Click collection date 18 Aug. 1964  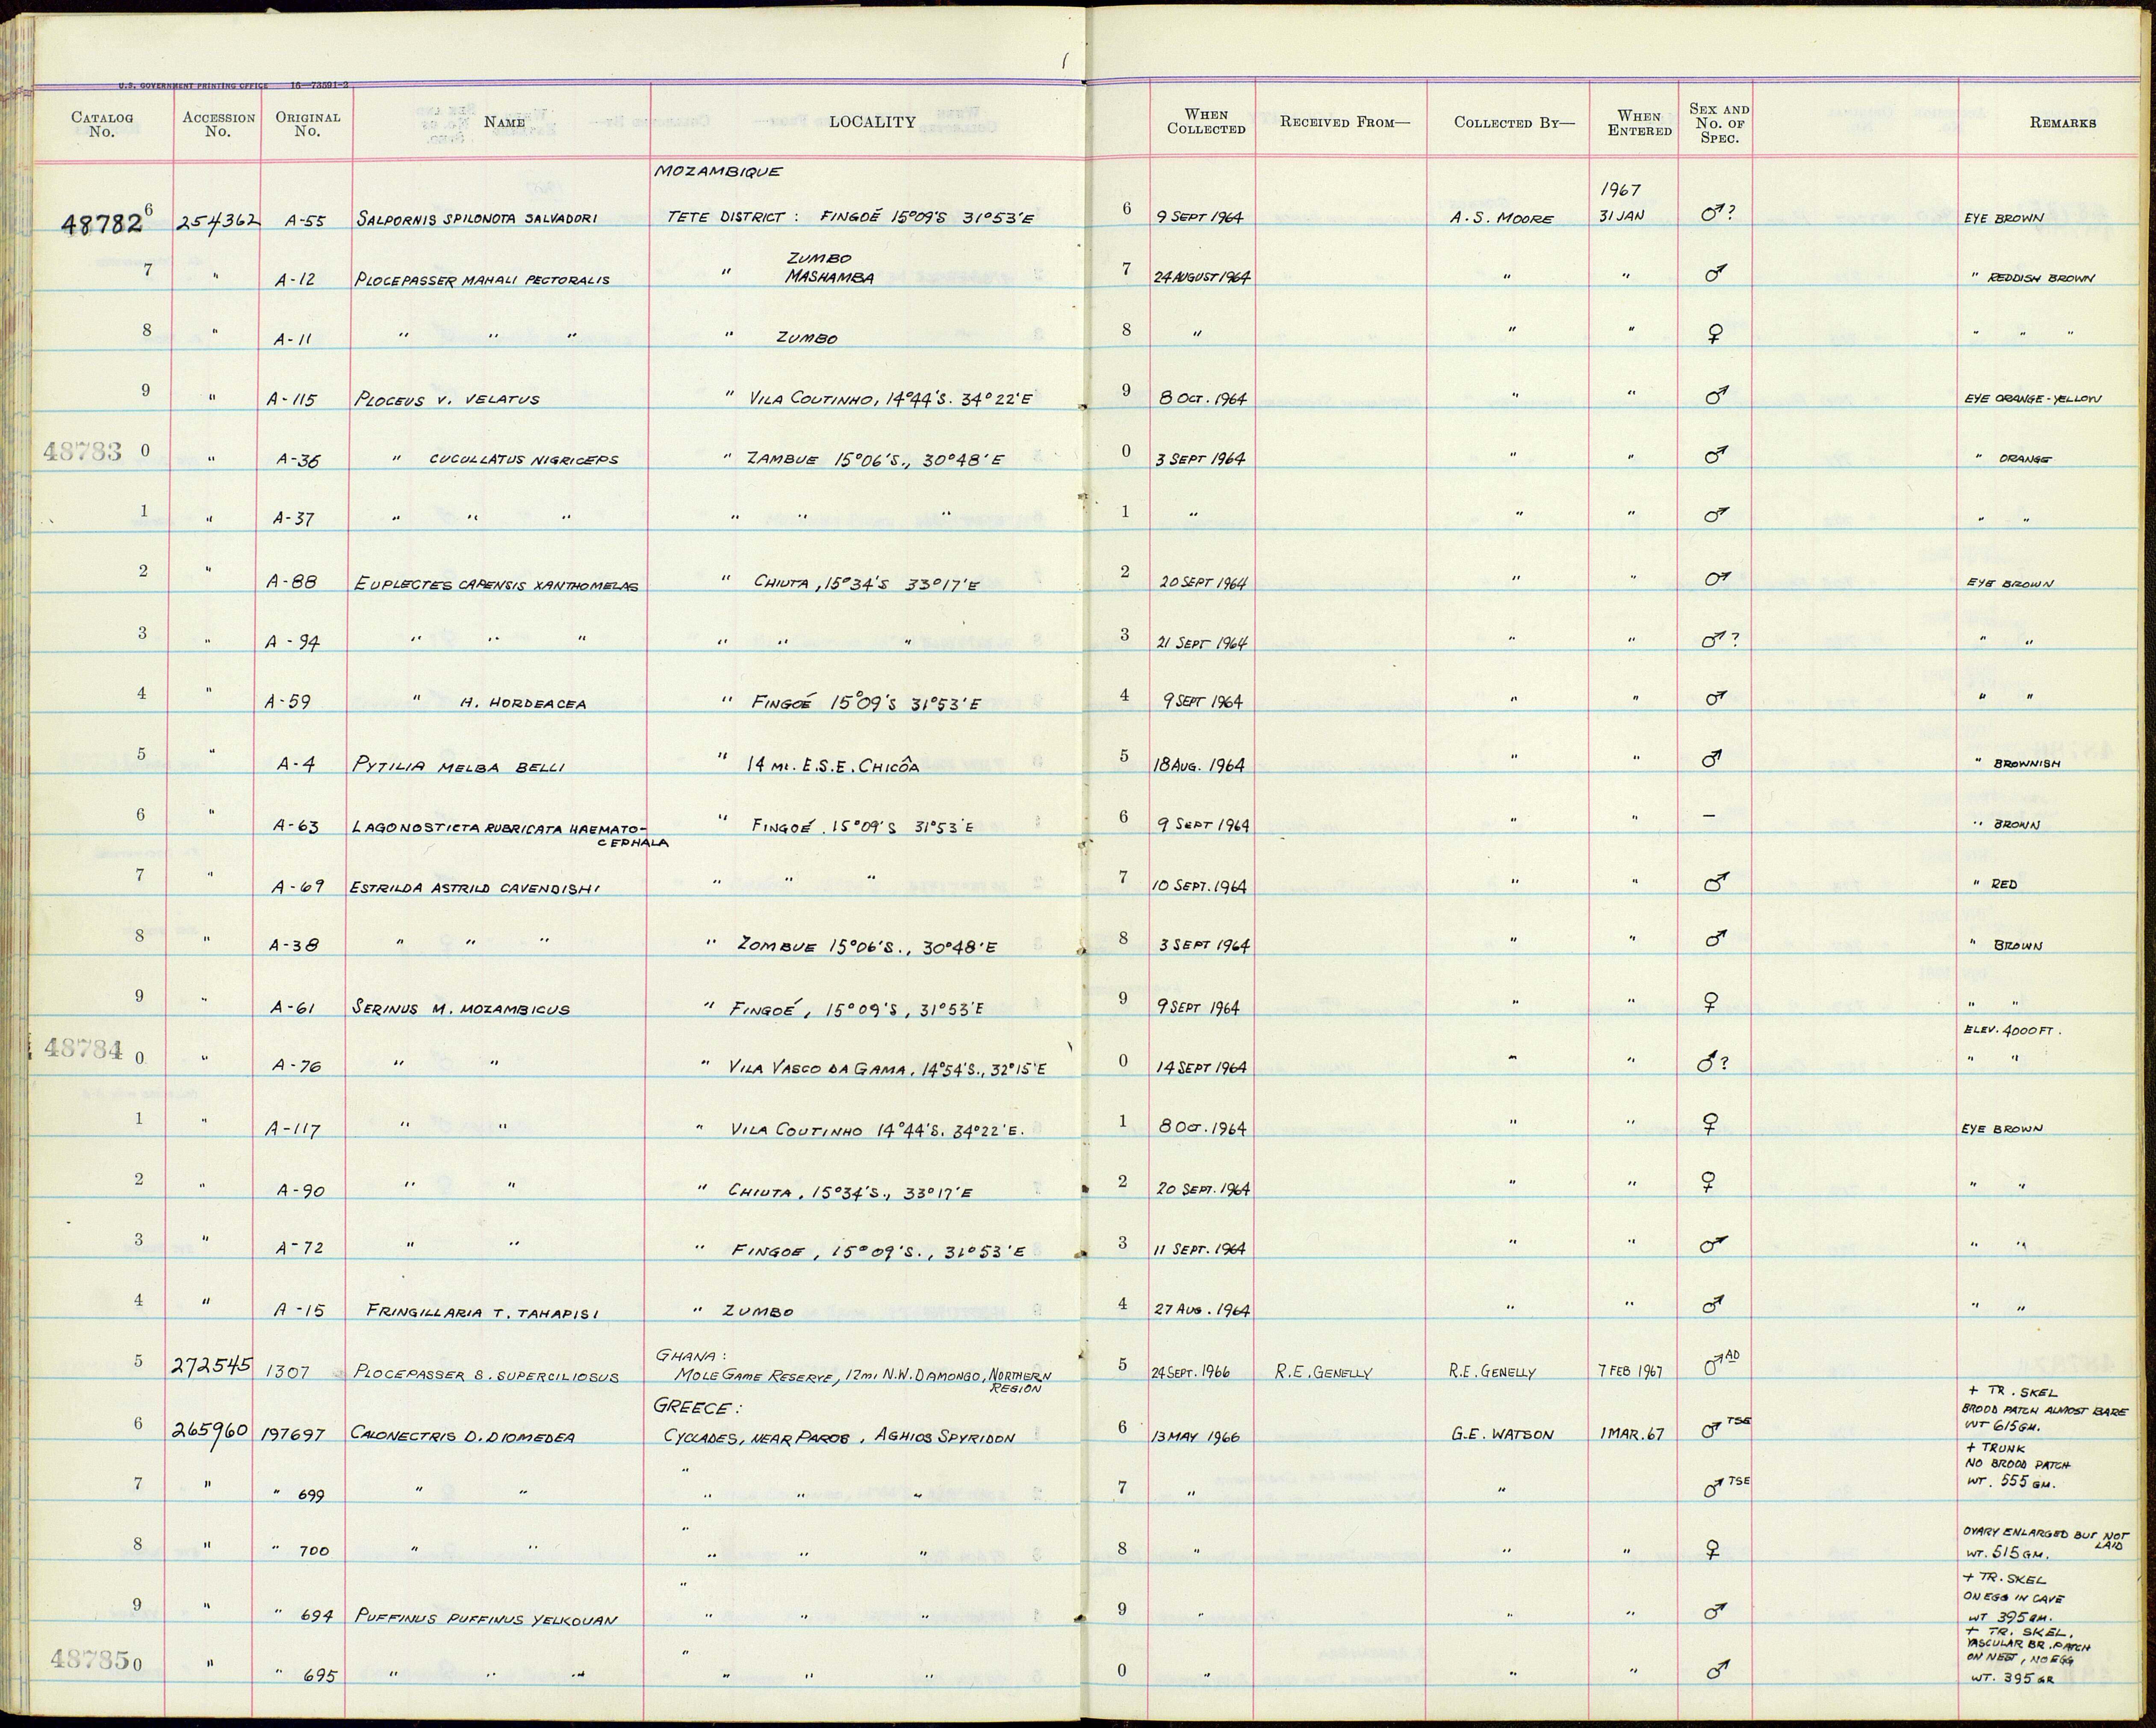[1199, 765]
